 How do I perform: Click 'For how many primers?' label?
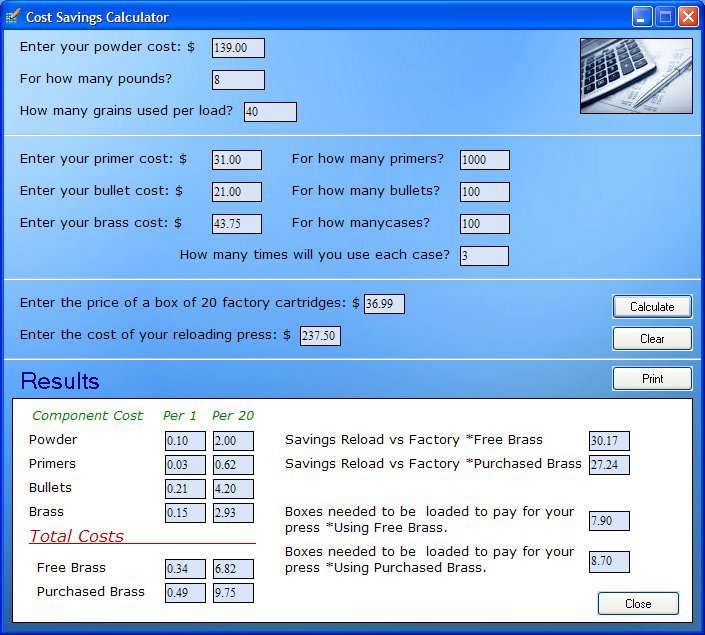point(367,159)
